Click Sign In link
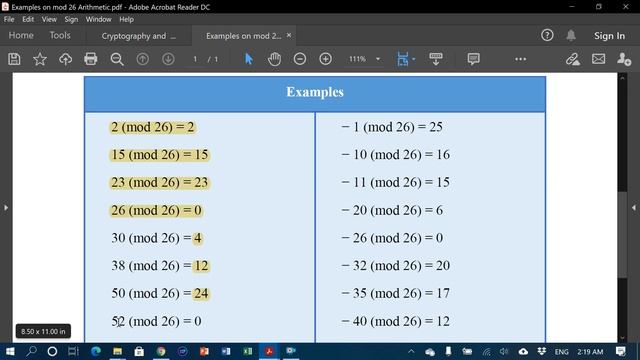This screenshot has height=360, width=640. click(609, 36)
